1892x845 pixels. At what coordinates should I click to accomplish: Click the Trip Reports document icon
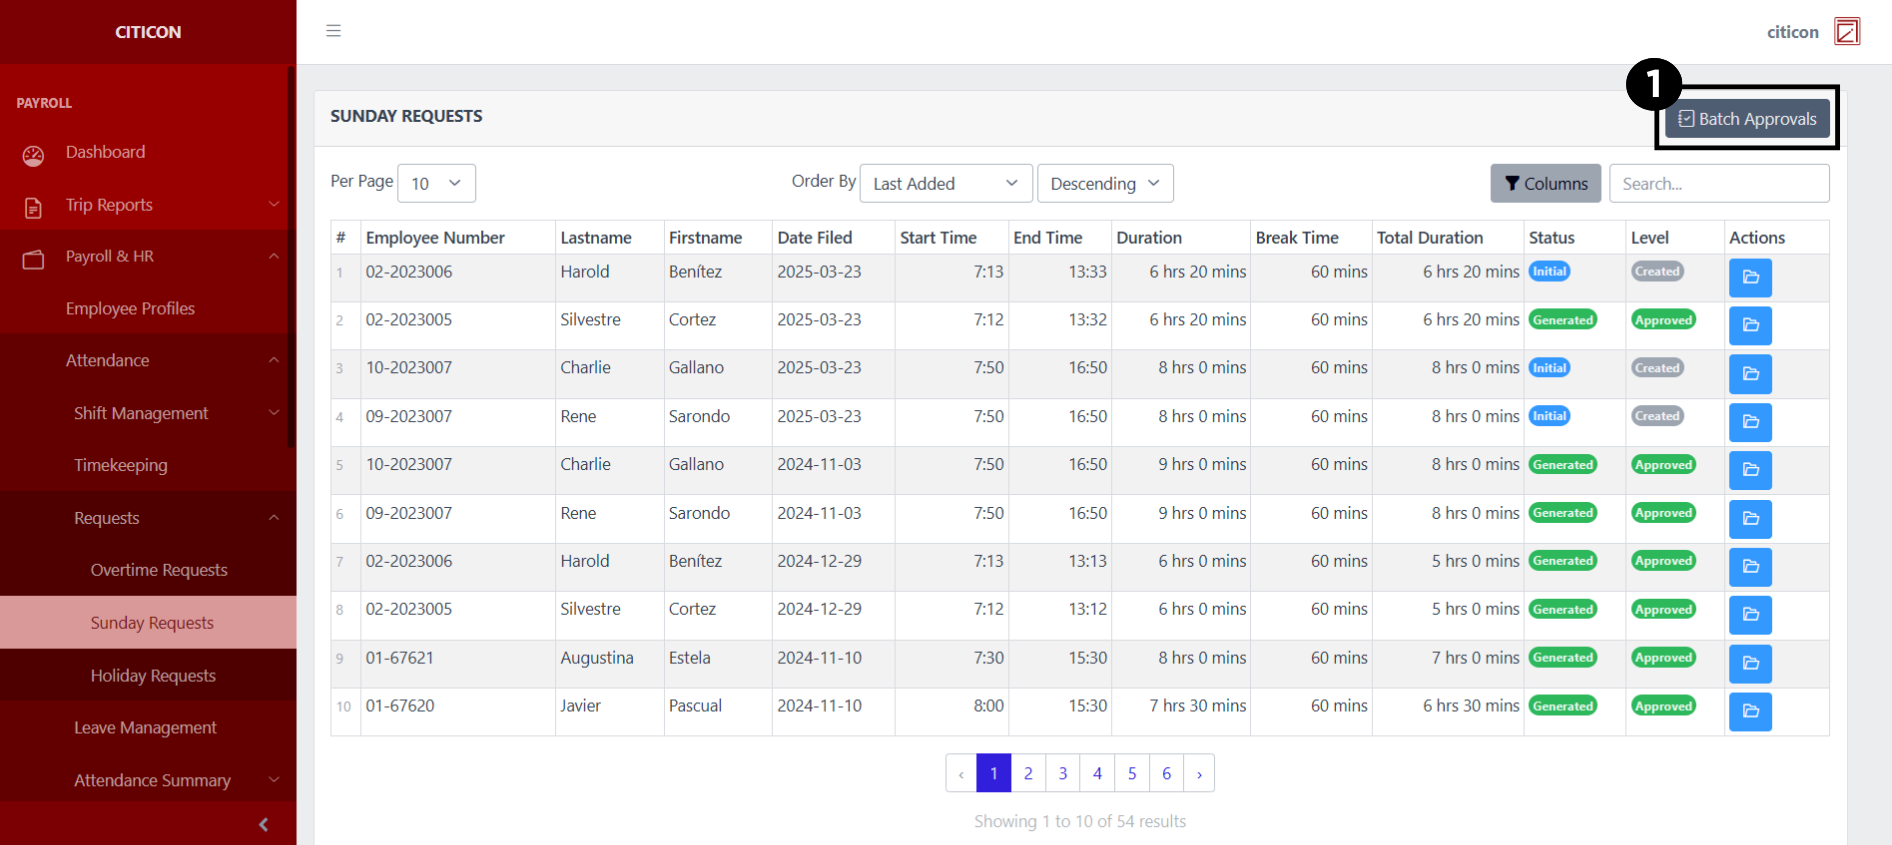click(33, 207)
